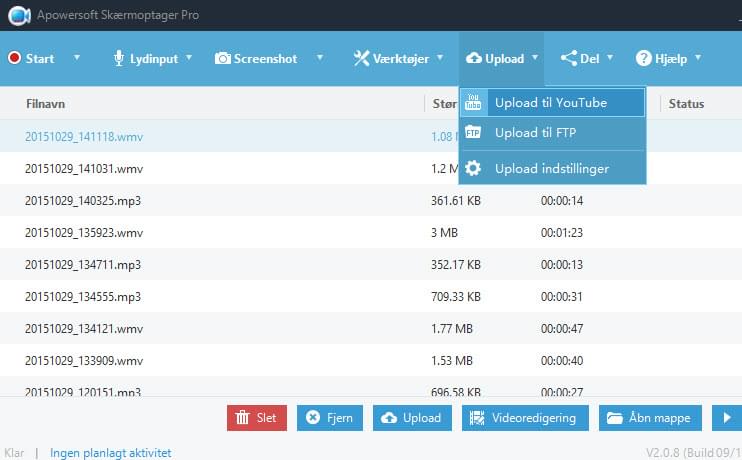Click the Stør size column header
Image resolution: width=742 pixels, height=460 pixels.
point(445,104)
